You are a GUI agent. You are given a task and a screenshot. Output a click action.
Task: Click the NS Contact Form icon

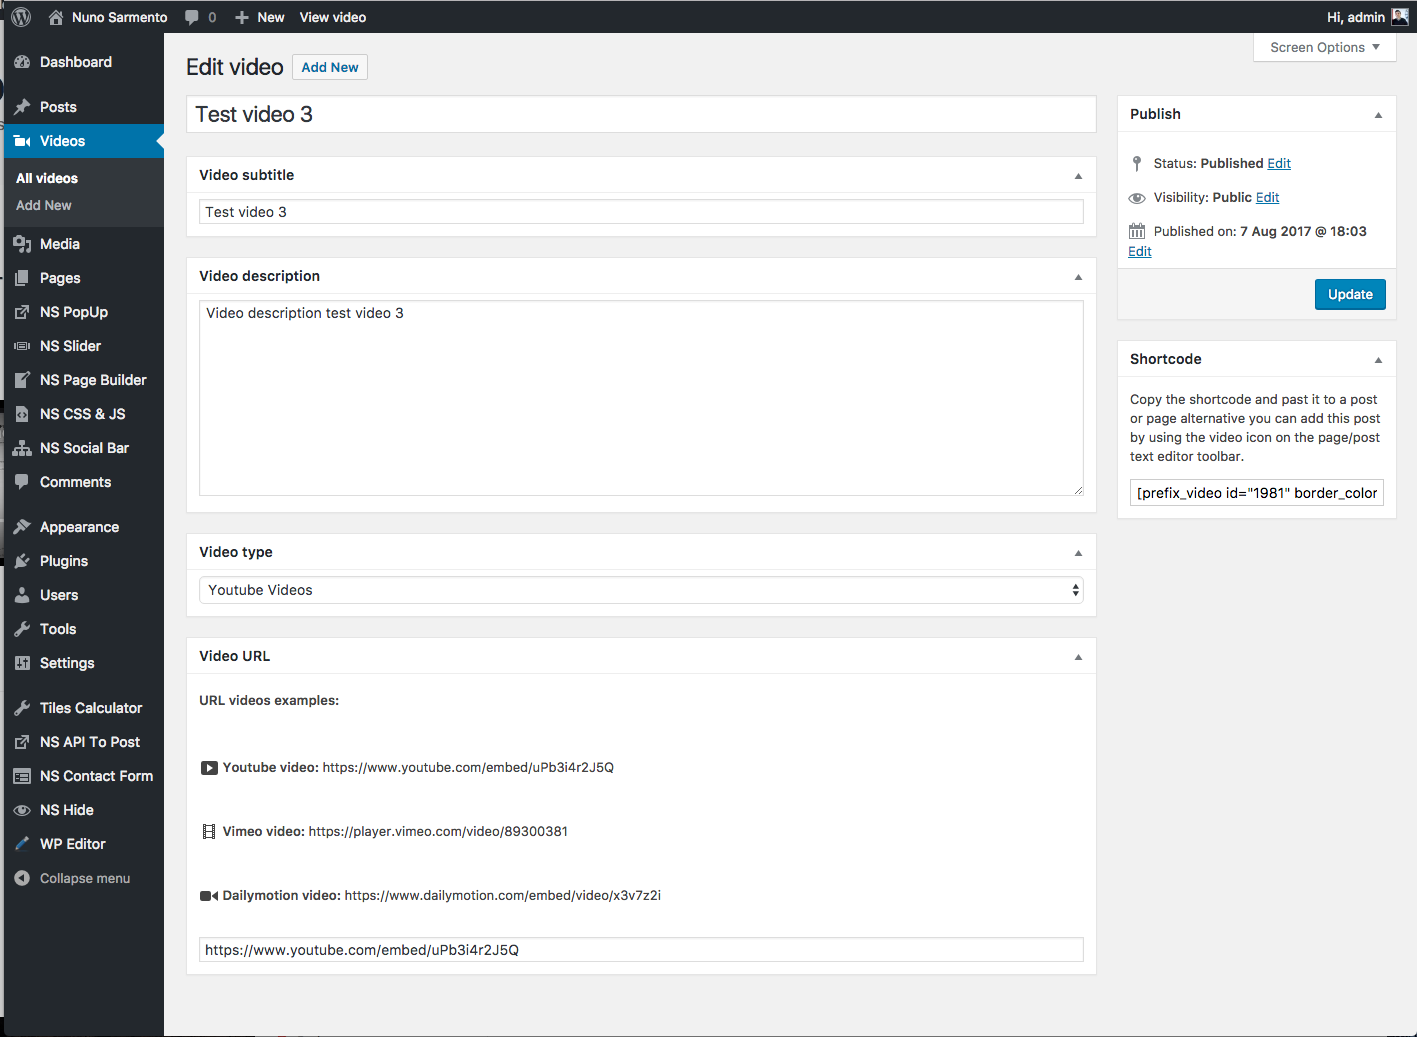tap(22, 776)
